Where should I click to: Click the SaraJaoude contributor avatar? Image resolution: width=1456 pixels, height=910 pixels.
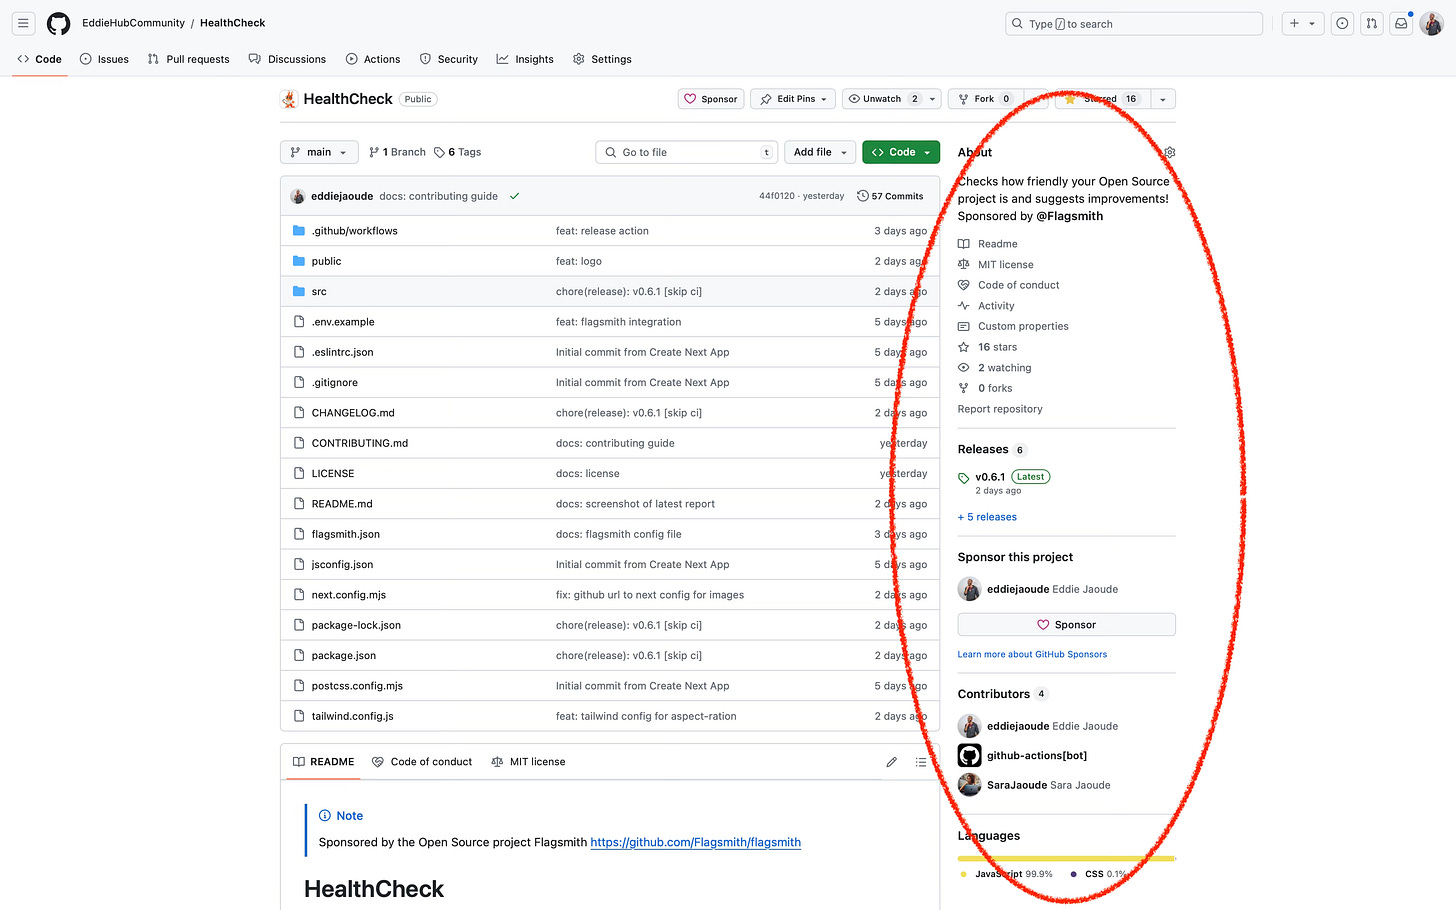coord(969,785)
